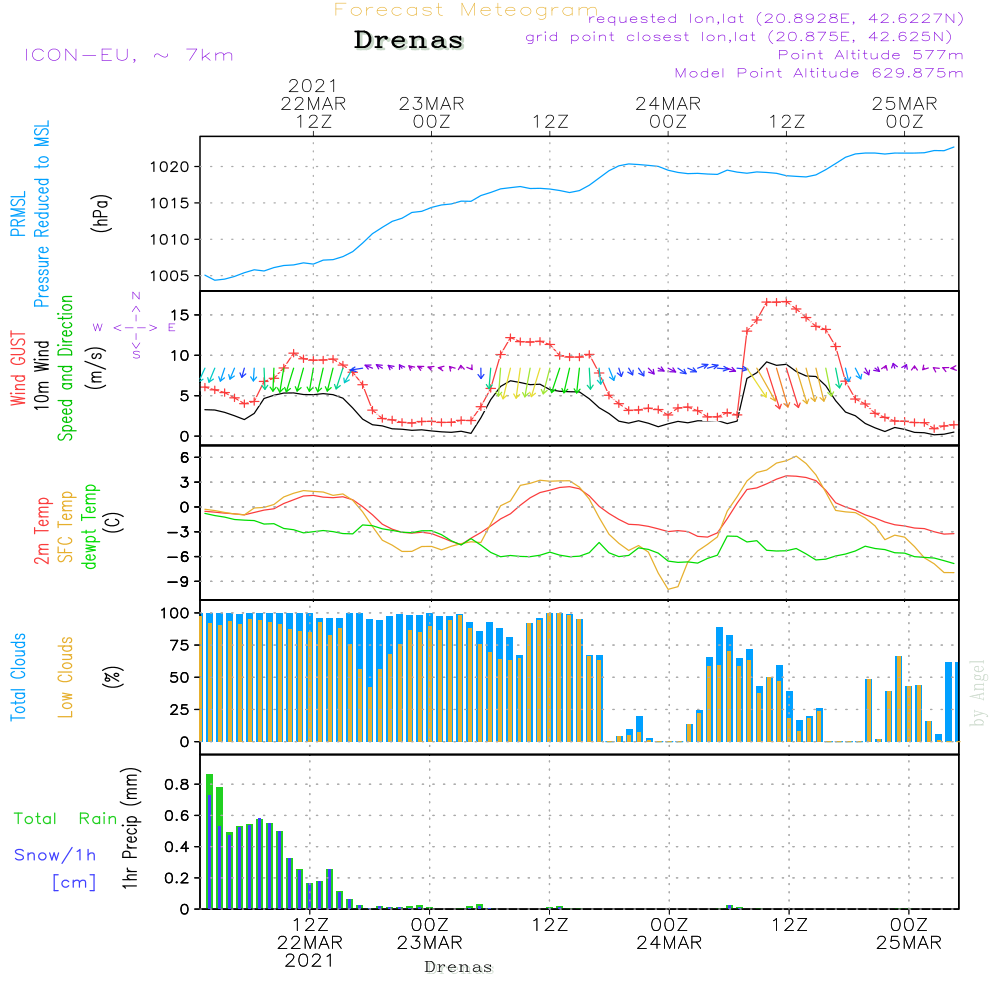The image size is (1000, 1000).
Task: Click the wind direction compass rose
Action: click(x=135, y=326)
